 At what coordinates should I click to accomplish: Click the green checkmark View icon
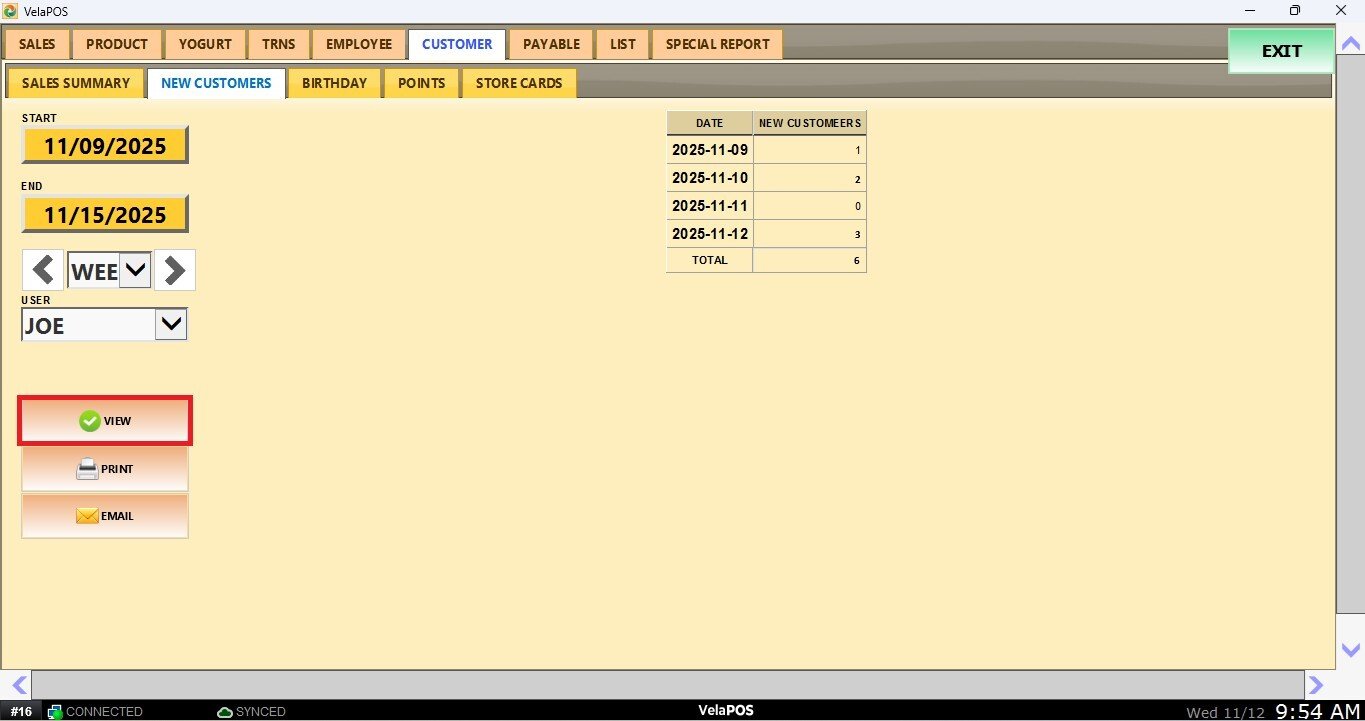(89, 422)
